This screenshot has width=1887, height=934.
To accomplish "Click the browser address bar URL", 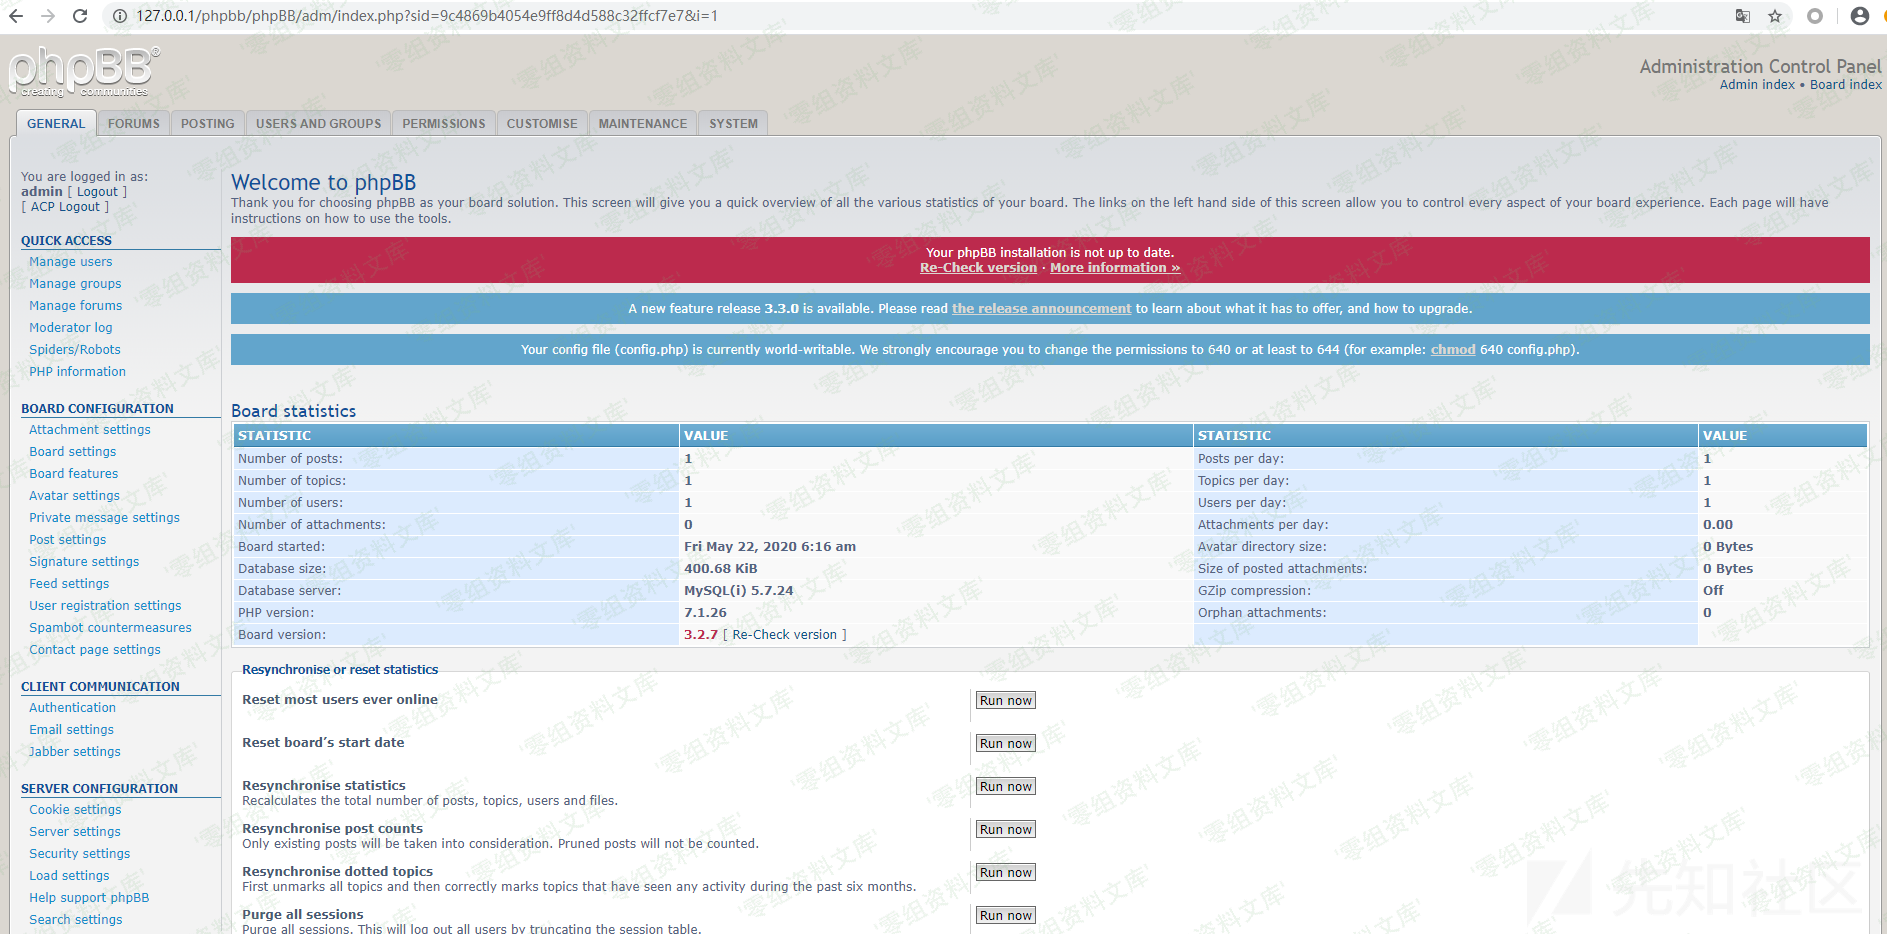I will pos(427,16).
